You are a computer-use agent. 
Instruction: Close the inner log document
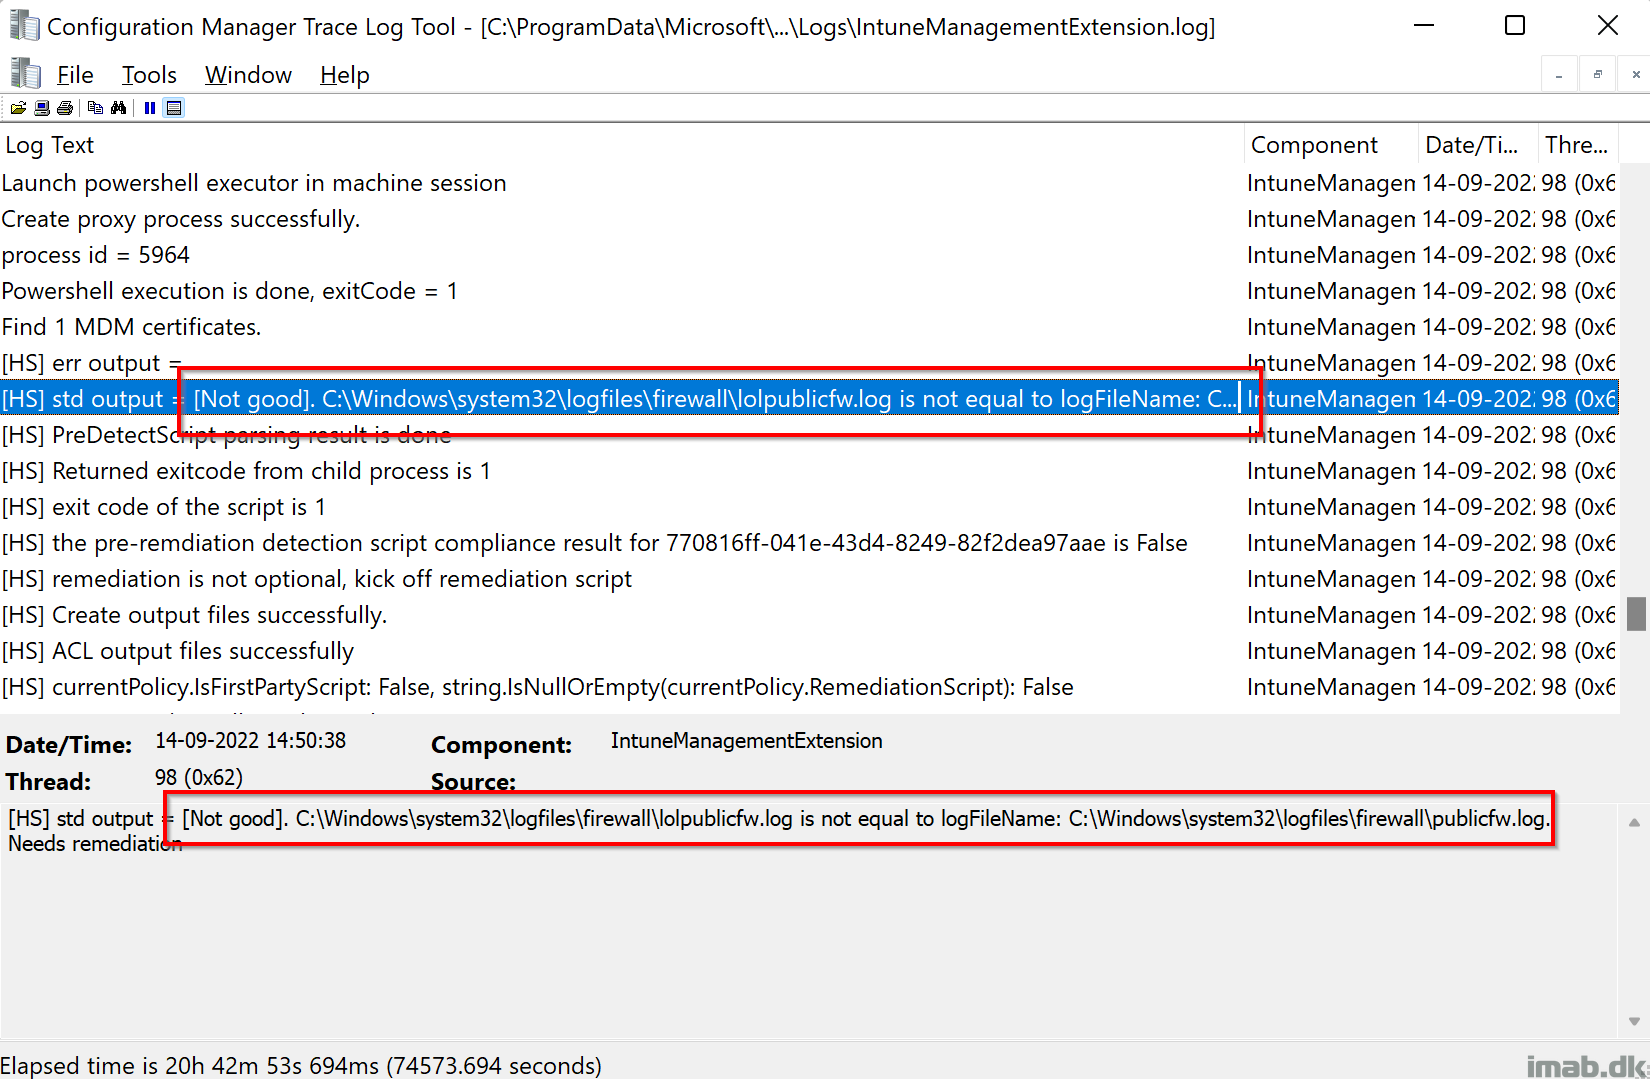pos(1635,75)
